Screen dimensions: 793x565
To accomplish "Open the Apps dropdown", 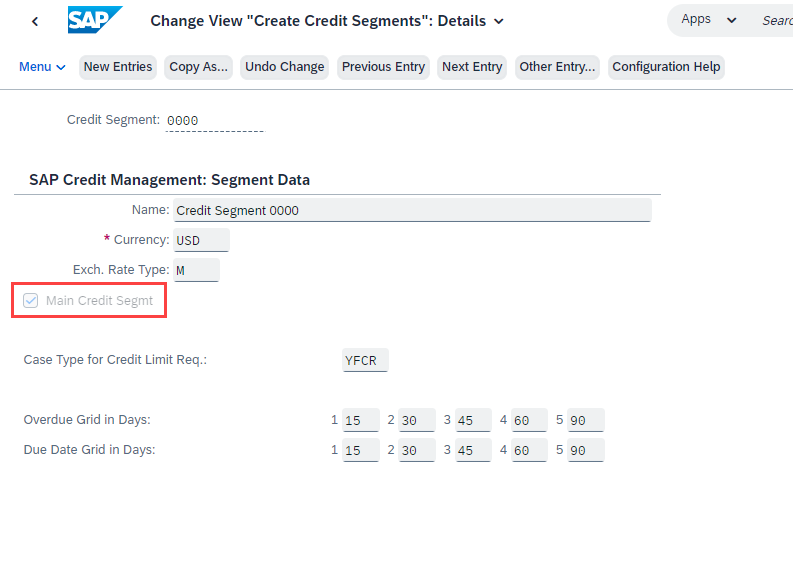I will [x=708, y=20].
